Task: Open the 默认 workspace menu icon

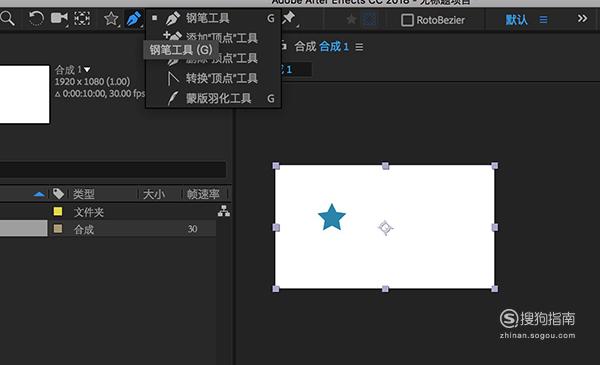Action: (543, 20)
